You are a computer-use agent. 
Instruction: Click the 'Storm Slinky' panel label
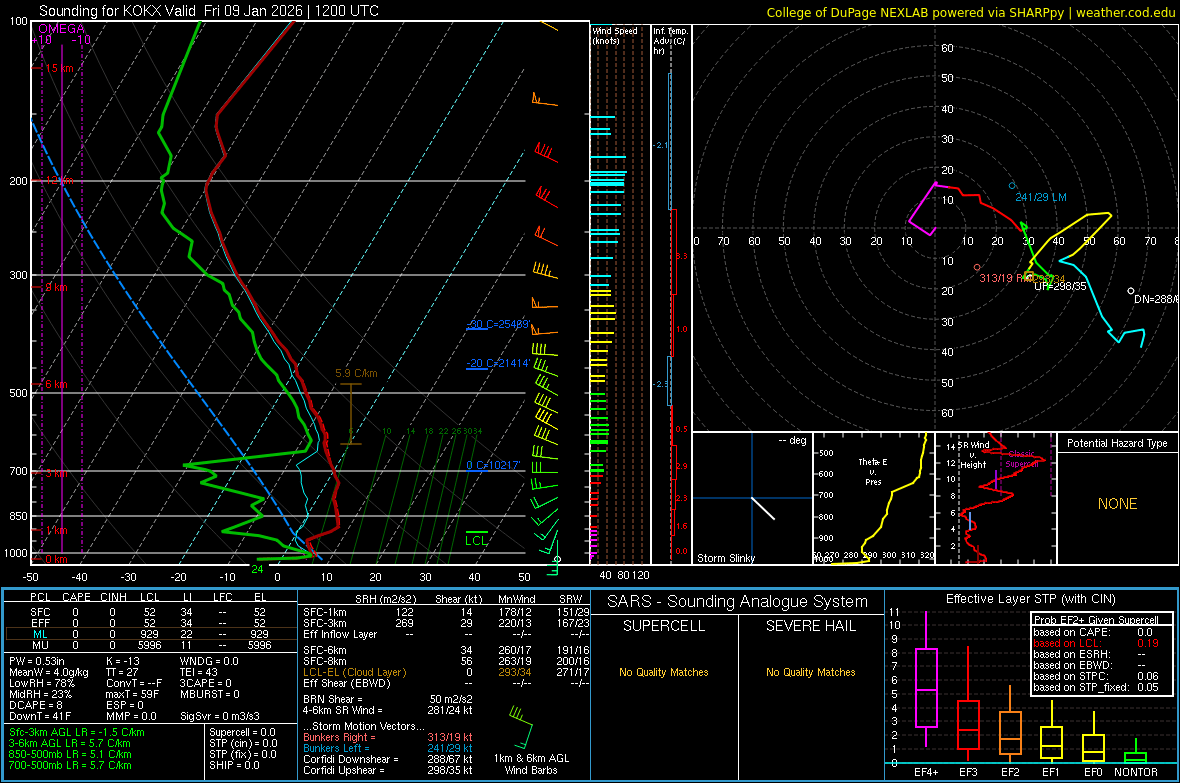coord(725,558)
